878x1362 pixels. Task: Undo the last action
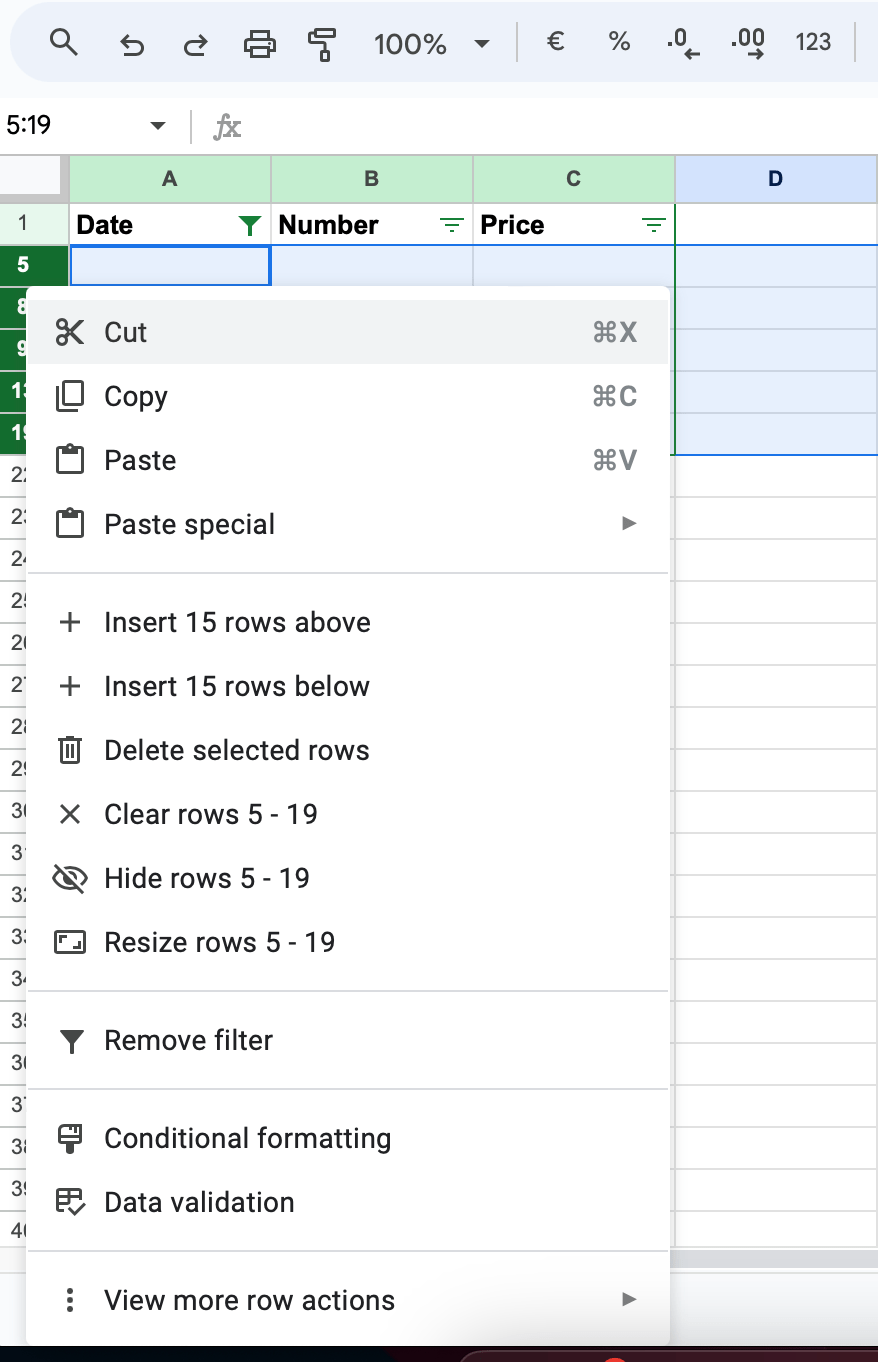(x=132, y=42)
